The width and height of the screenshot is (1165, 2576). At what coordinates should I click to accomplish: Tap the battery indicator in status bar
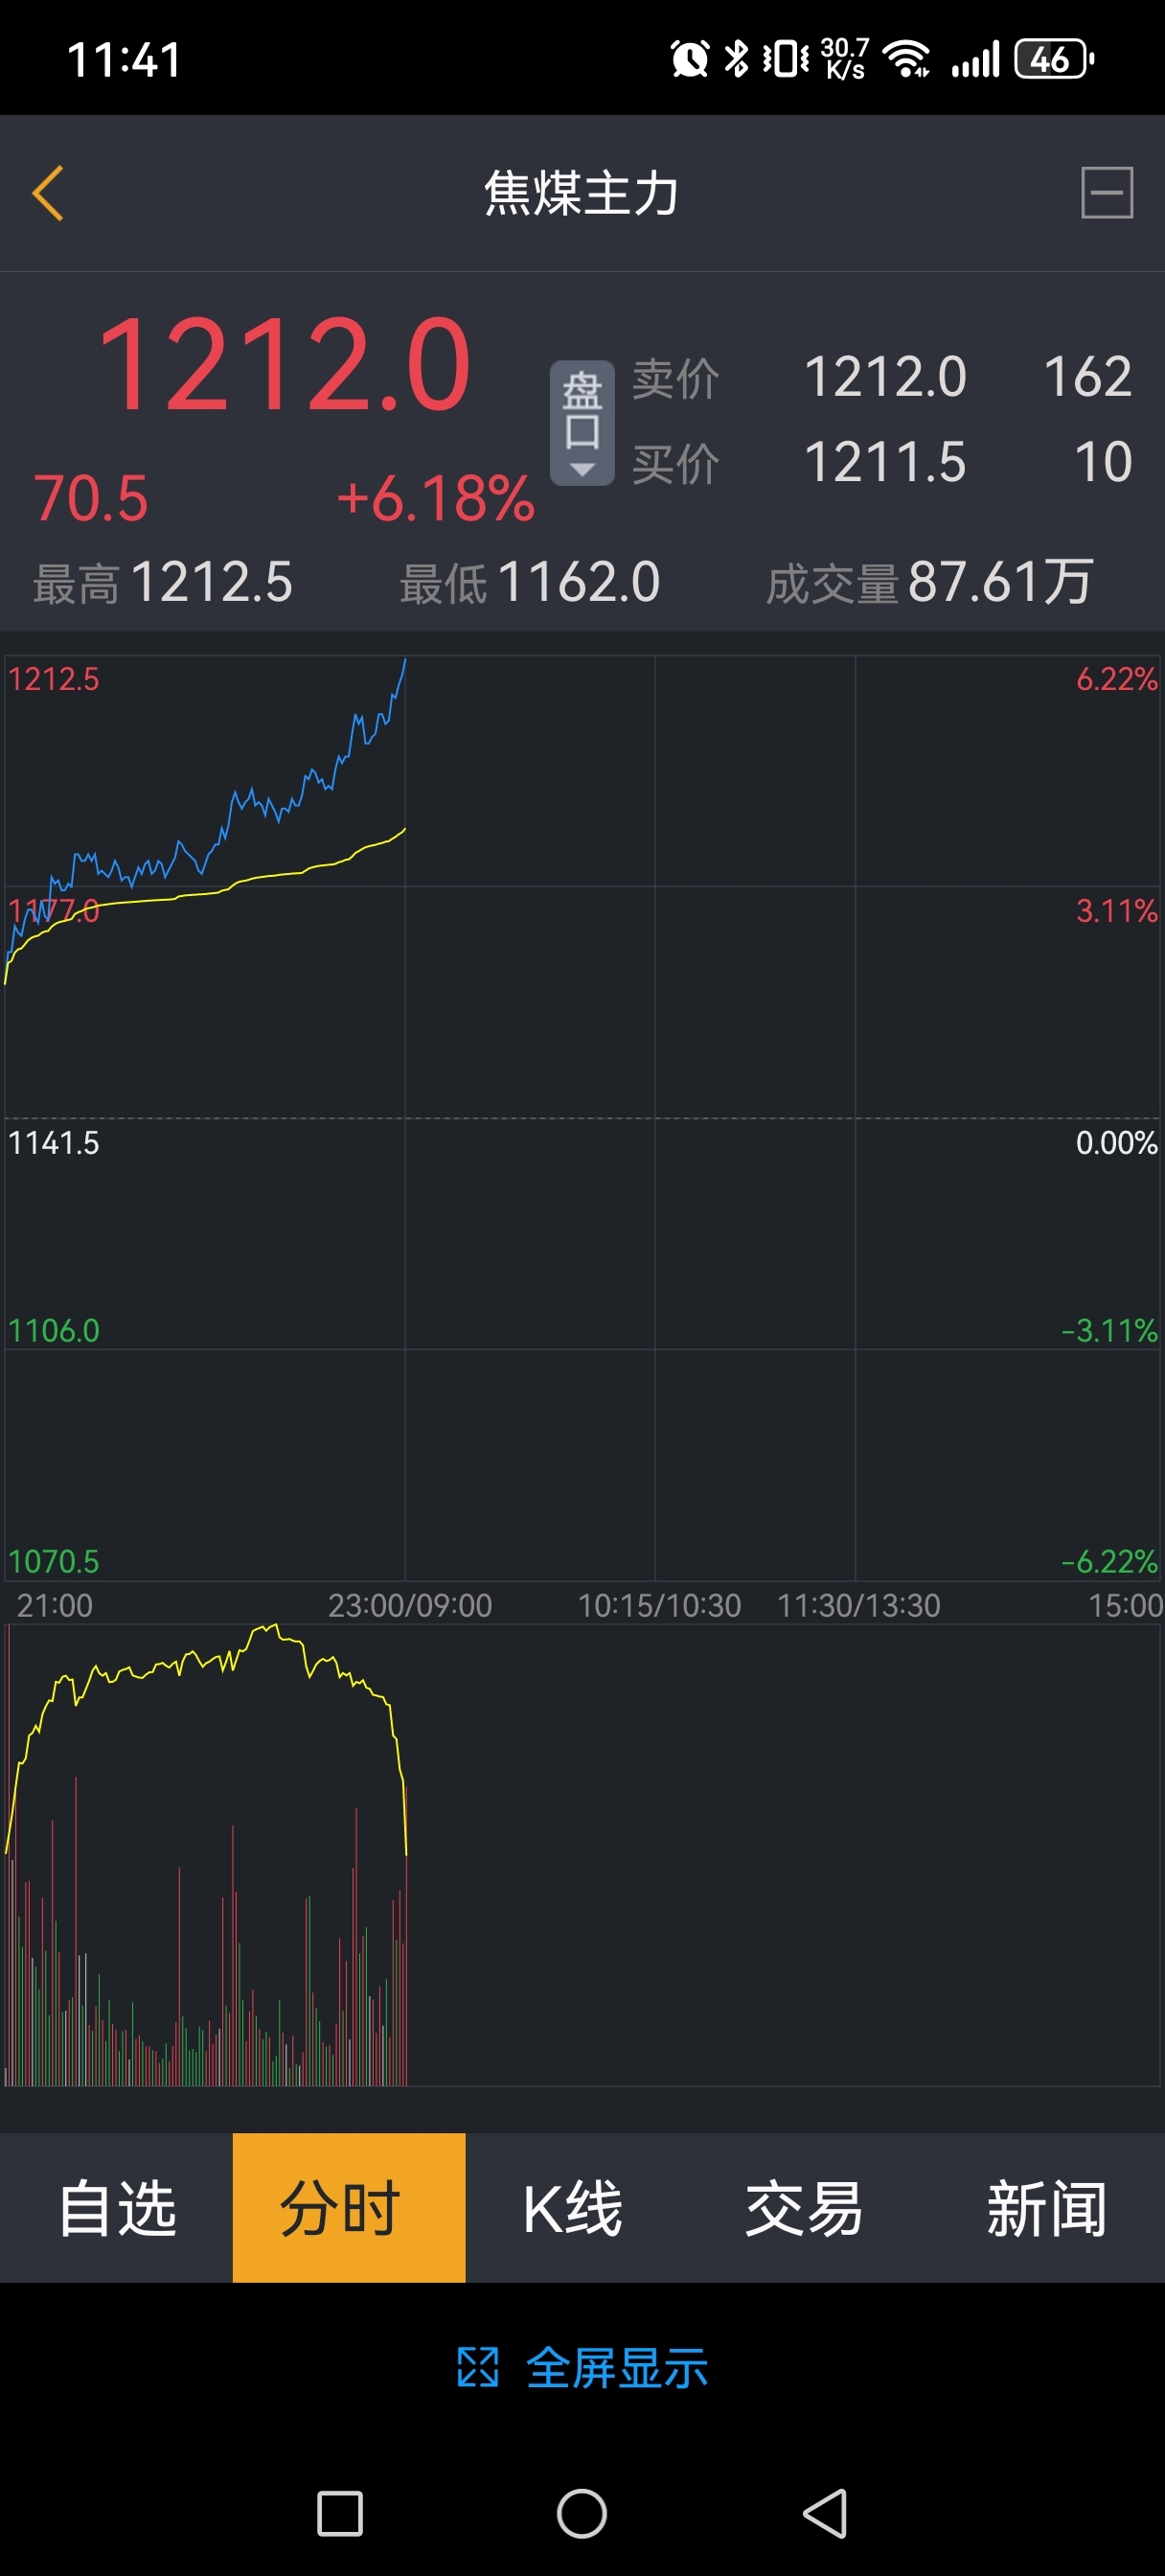point(1054,59)
